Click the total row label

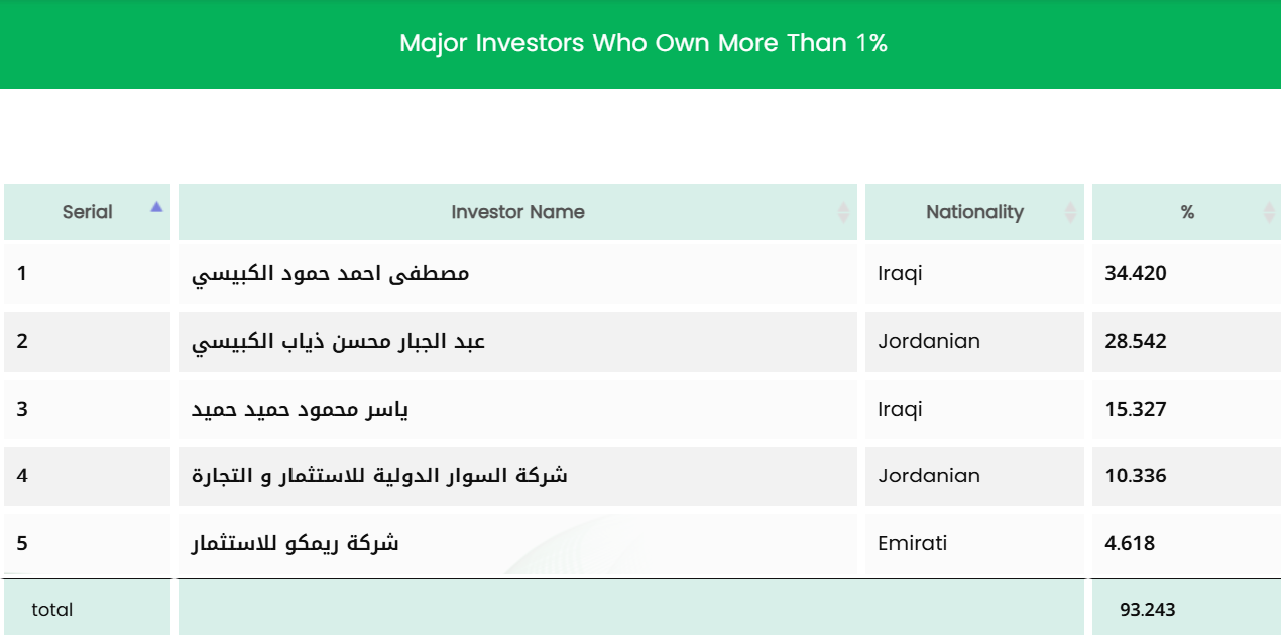pos(52,610)
